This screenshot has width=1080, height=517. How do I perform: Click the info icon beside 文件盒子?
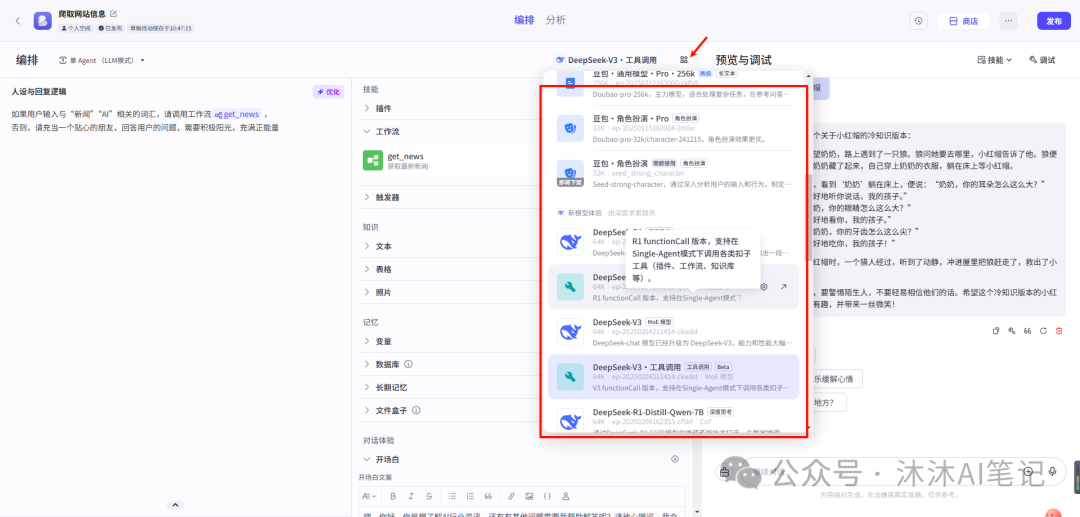pyautogui.click(x=416, y=410)
